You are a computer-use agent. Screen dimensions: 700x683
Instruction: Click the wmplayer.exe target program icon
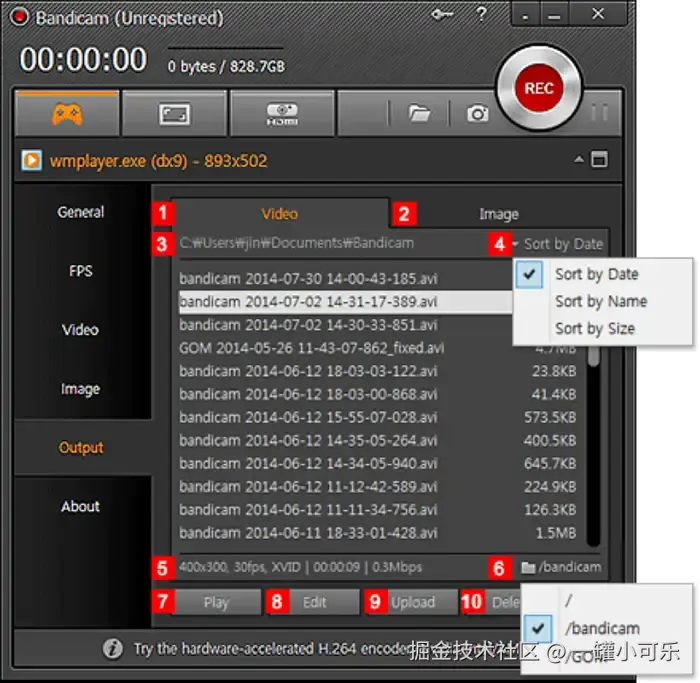tap(31, 160)
